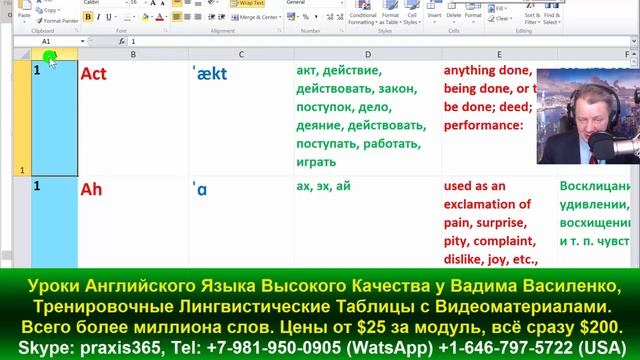The height and width of the screenshot is (360, 640).
Task: Toggle Italic formatting
Action: (98, 17)
